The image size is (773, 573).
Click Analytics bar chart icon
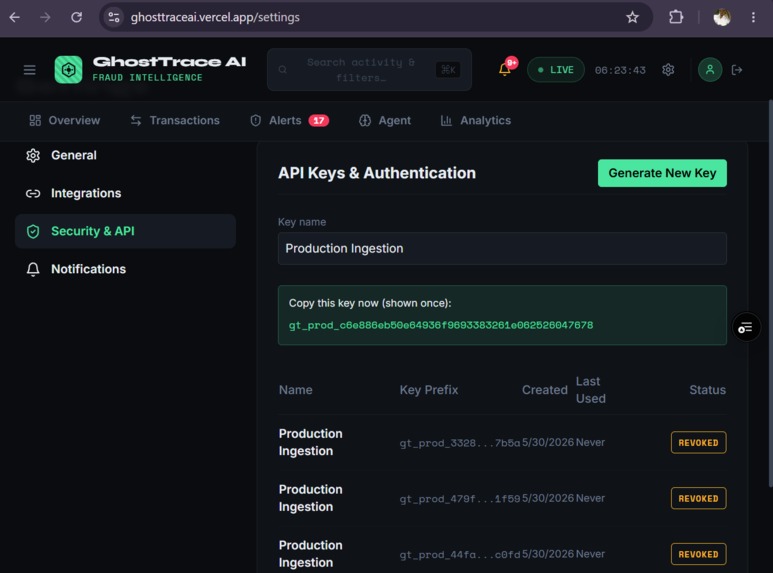446,120
